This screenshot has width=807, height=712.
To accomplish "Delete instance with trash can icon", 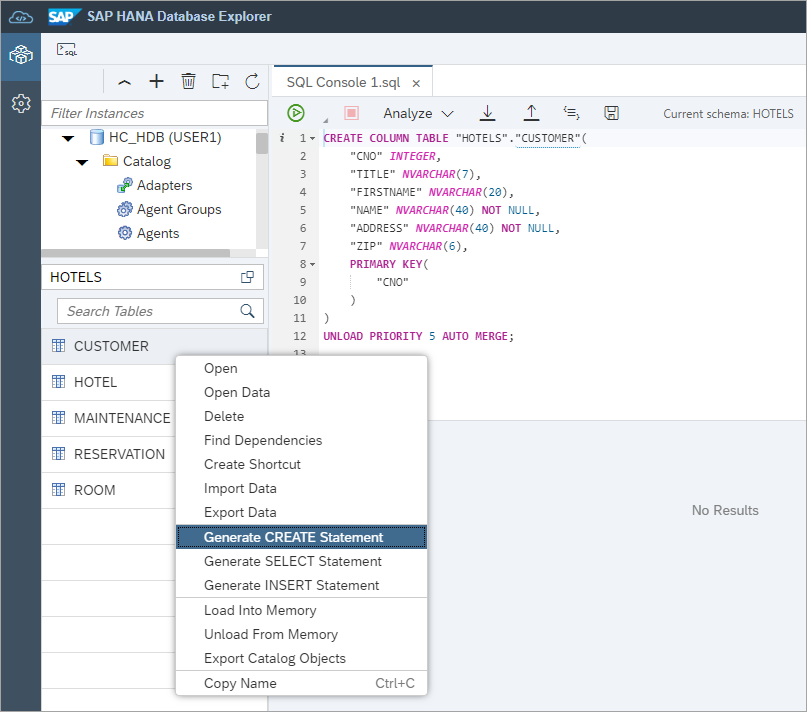I will [188, 81].
